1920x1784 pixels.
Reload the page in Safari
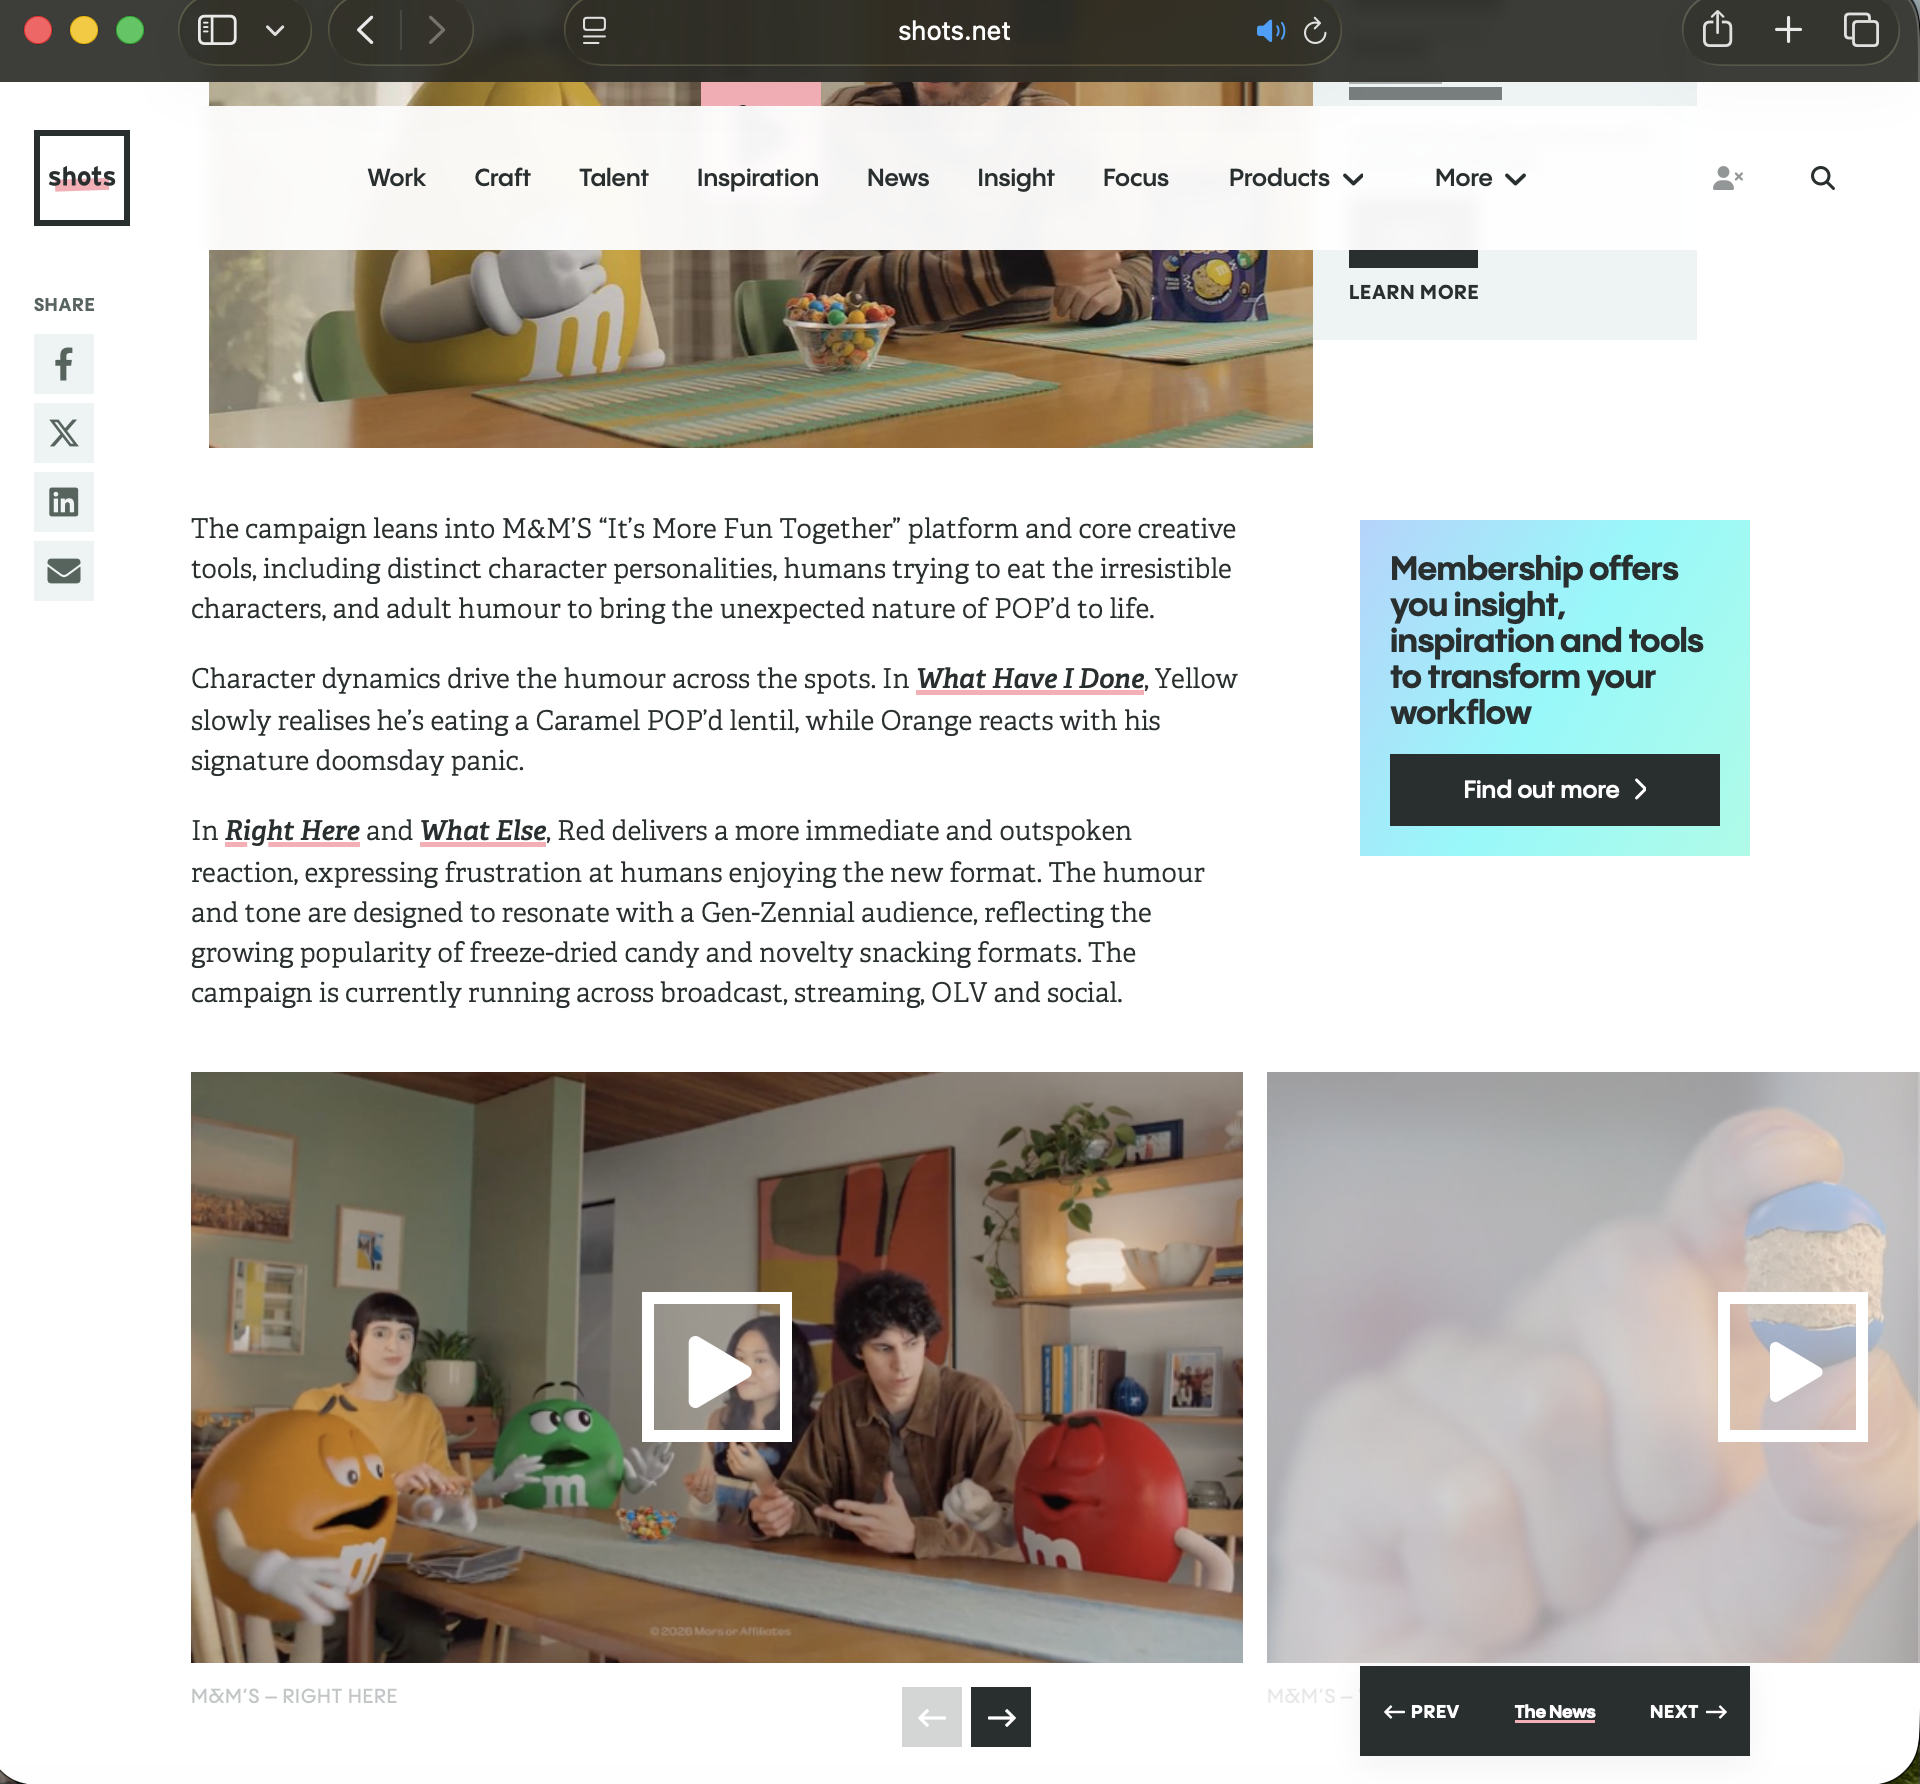(x=1315, y=31)
